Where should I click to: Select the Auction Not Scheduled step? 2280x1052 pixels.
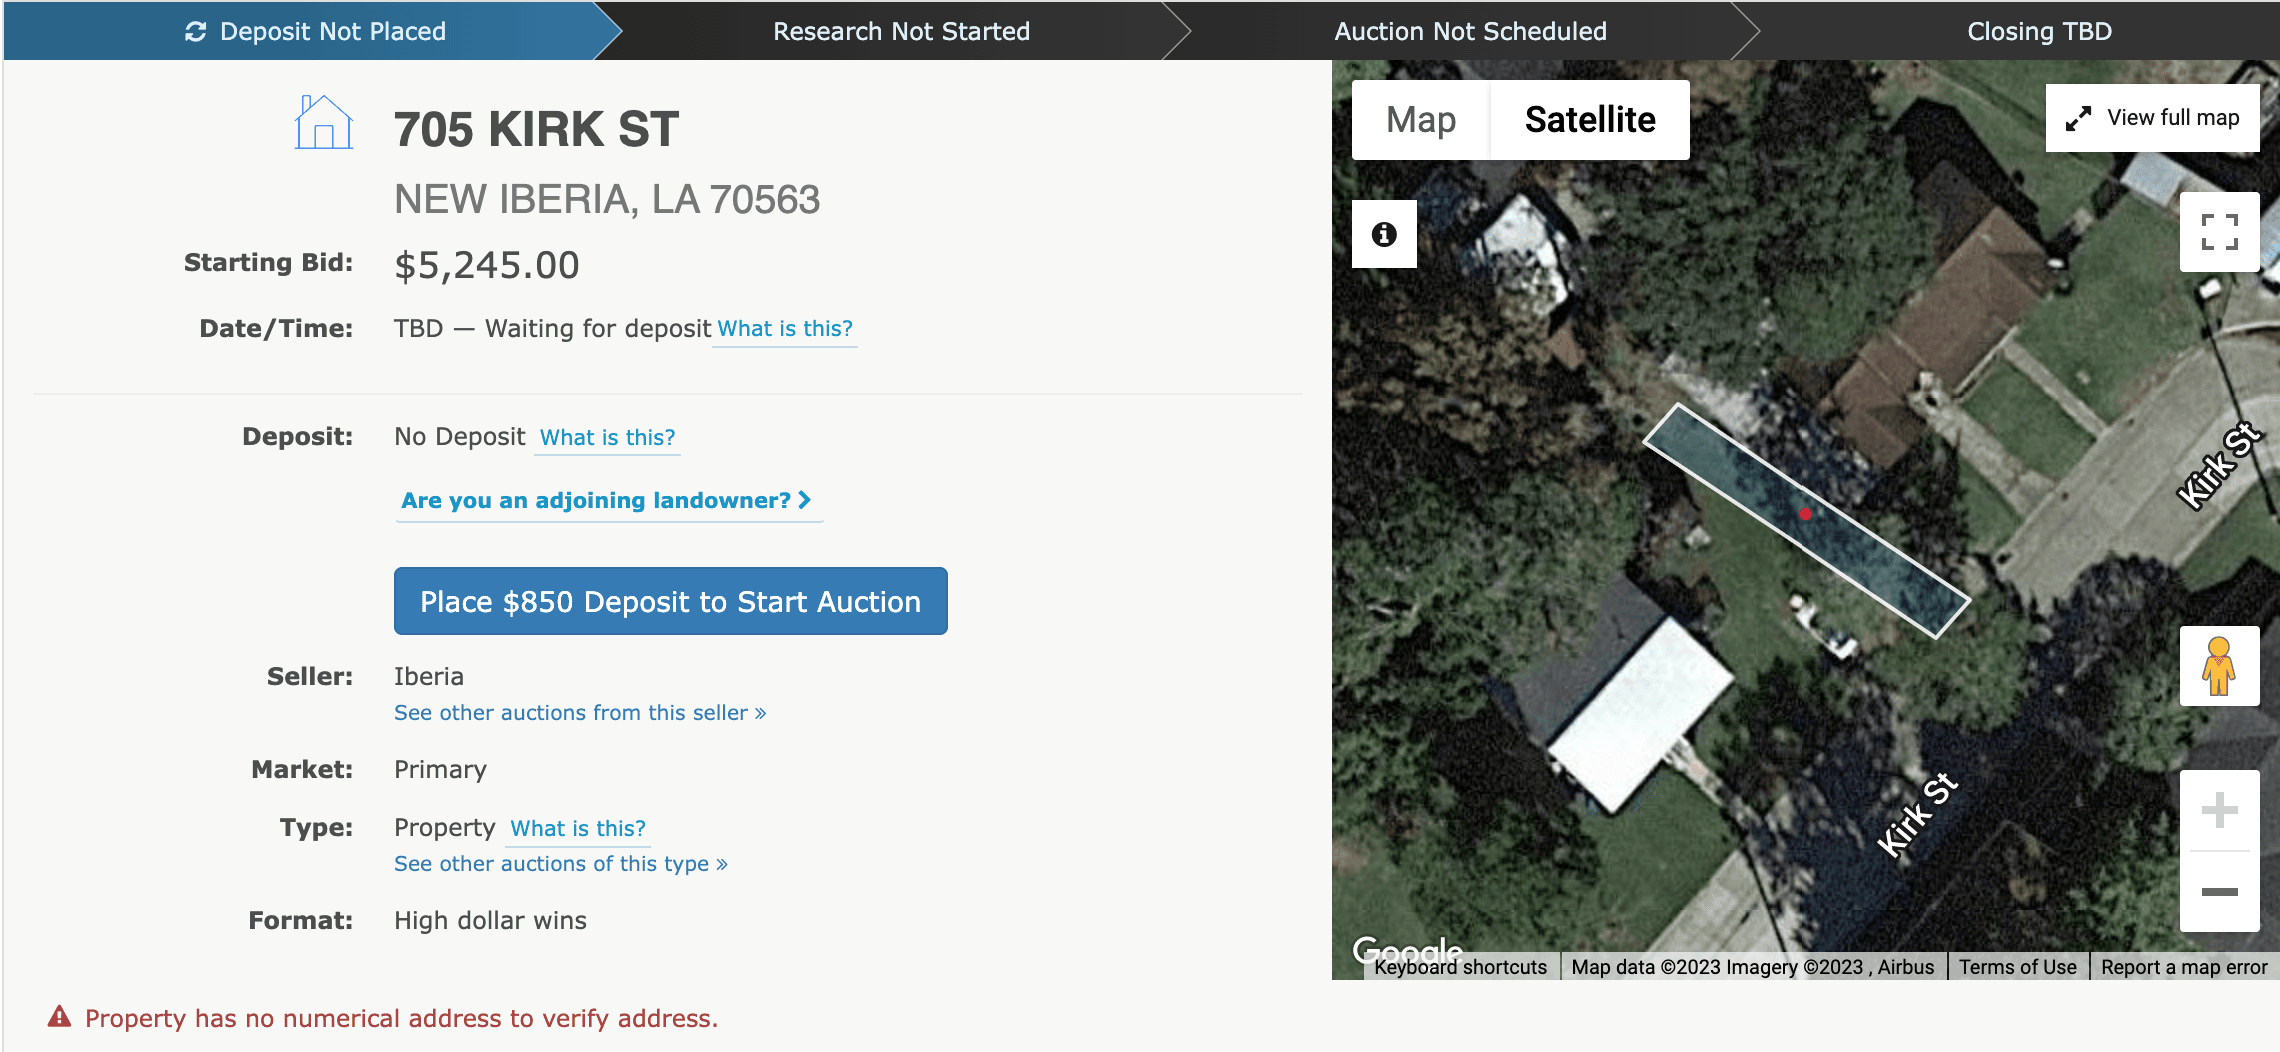point(1469,32)
